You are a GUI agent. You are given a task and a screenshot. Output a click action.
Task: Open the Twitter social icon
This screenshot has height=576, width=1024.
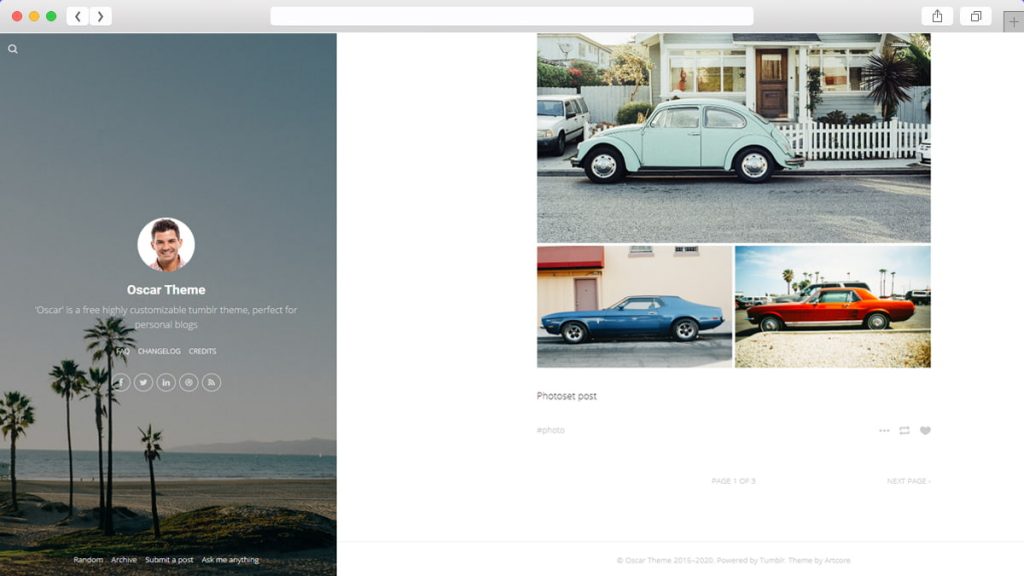point(144,382)
